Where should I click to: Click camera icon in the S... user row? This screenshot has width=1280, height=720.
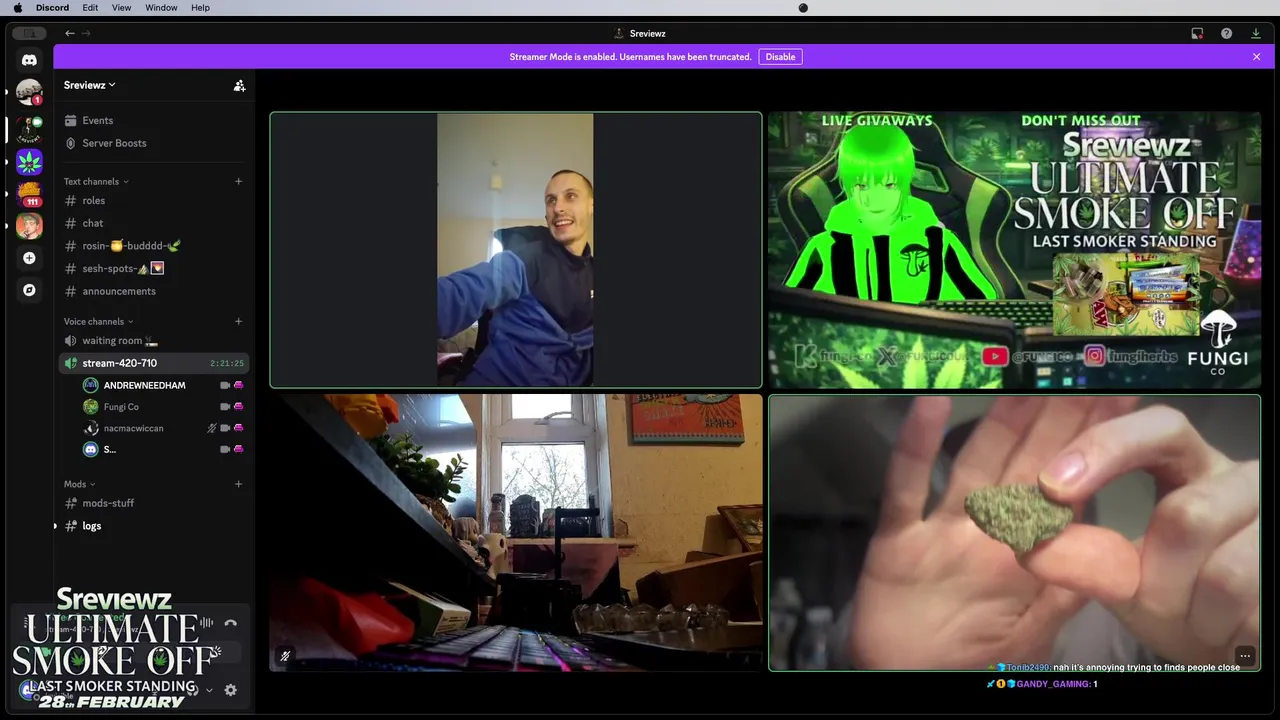(x=225, y=450)
